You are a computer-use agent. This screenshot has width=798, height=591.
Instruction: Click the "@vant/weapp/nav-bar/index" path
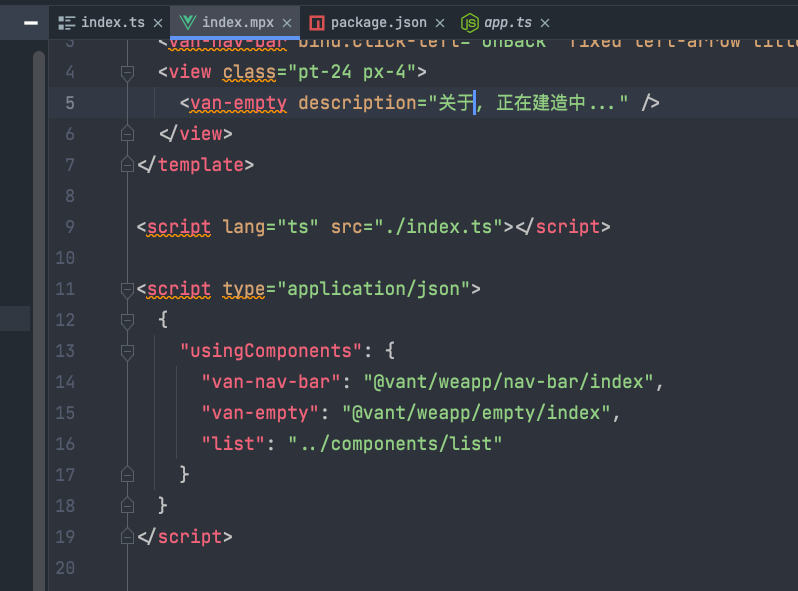coord(508,382)
